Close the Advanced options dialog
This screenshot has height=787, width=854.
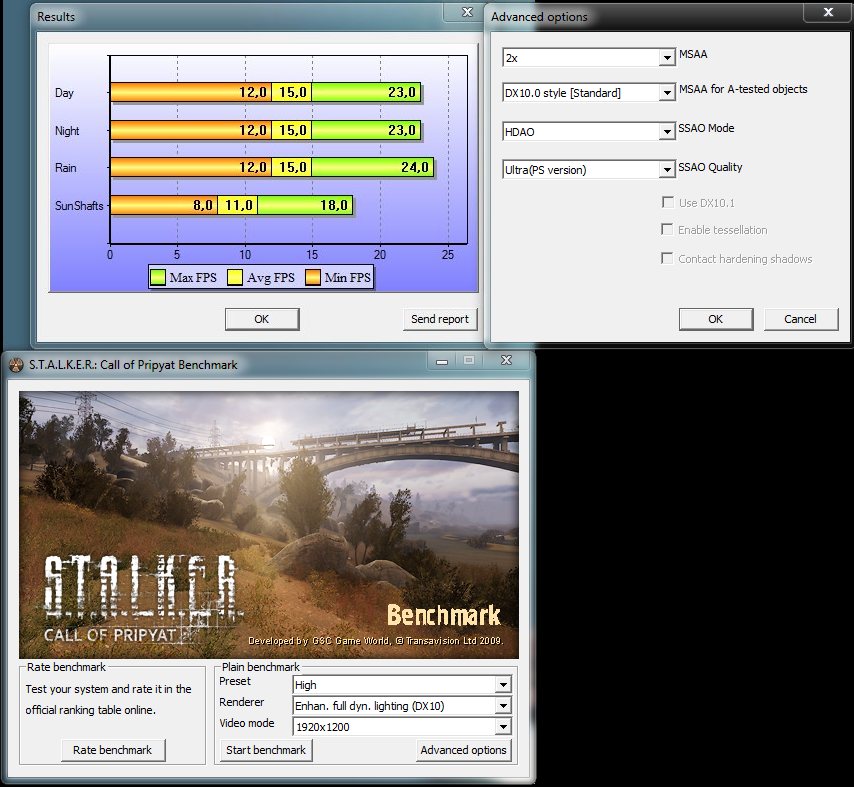[x=828, y=12]
